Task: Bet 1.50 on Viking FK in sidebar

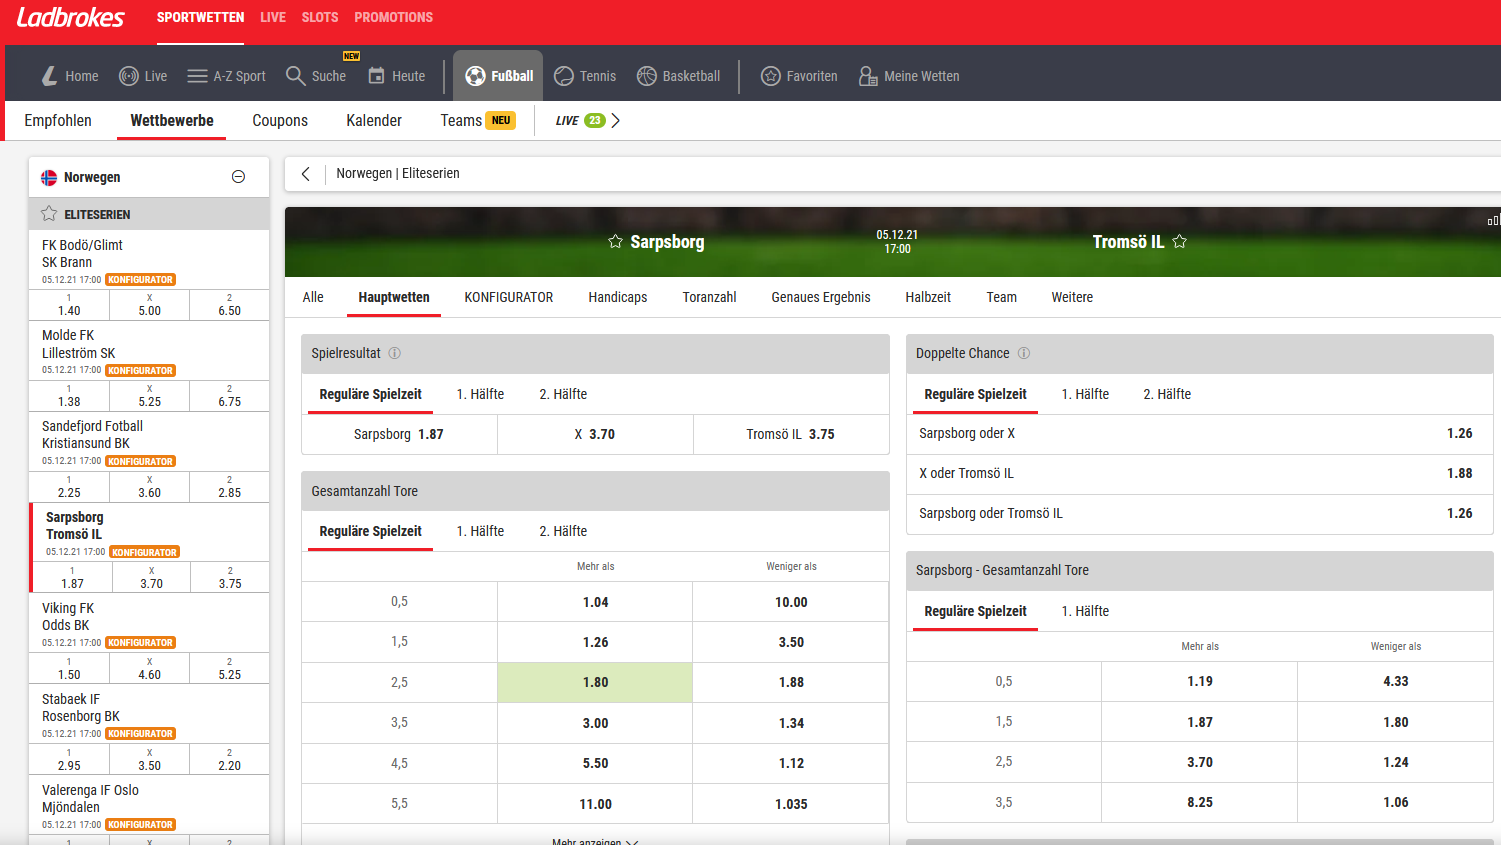Action: [69, 669]
